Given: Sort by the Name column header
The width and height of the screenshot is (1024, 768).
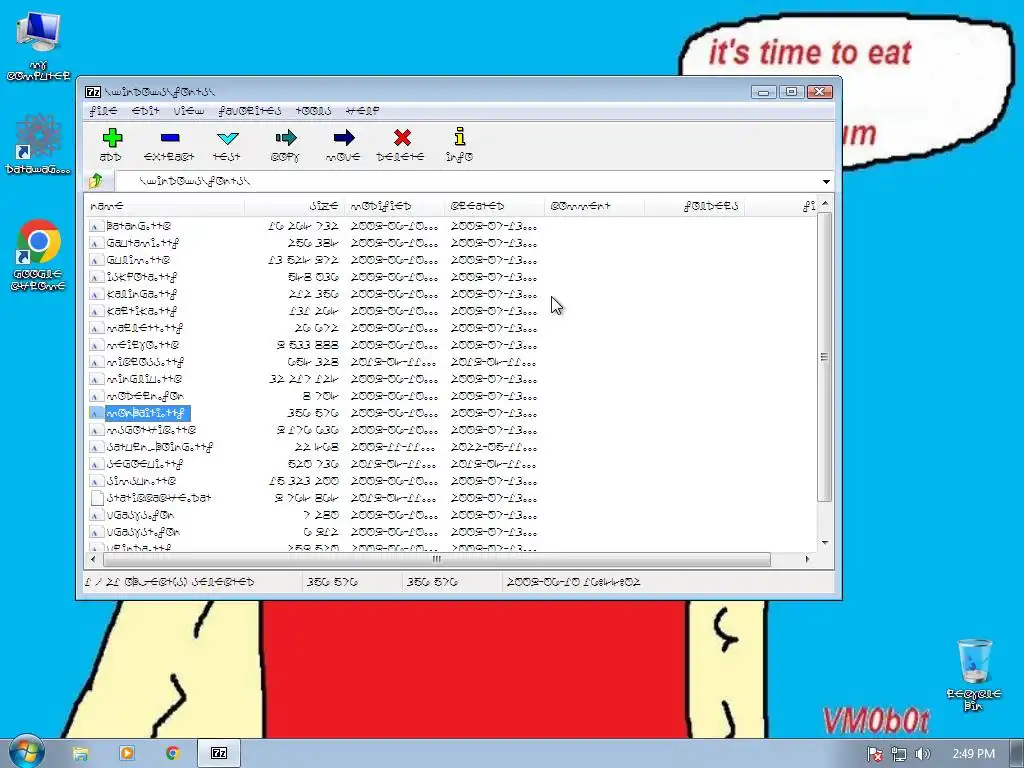Looking at the screenshot, I should (x=165, y=206).
